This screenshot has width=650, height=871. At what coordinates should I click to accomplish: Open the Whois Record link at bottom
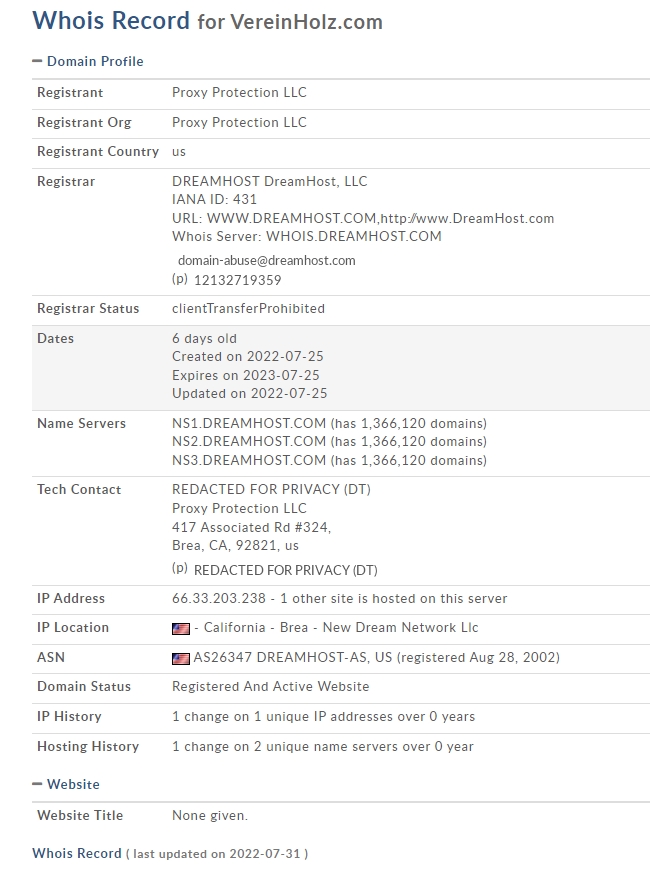(77, 853)
